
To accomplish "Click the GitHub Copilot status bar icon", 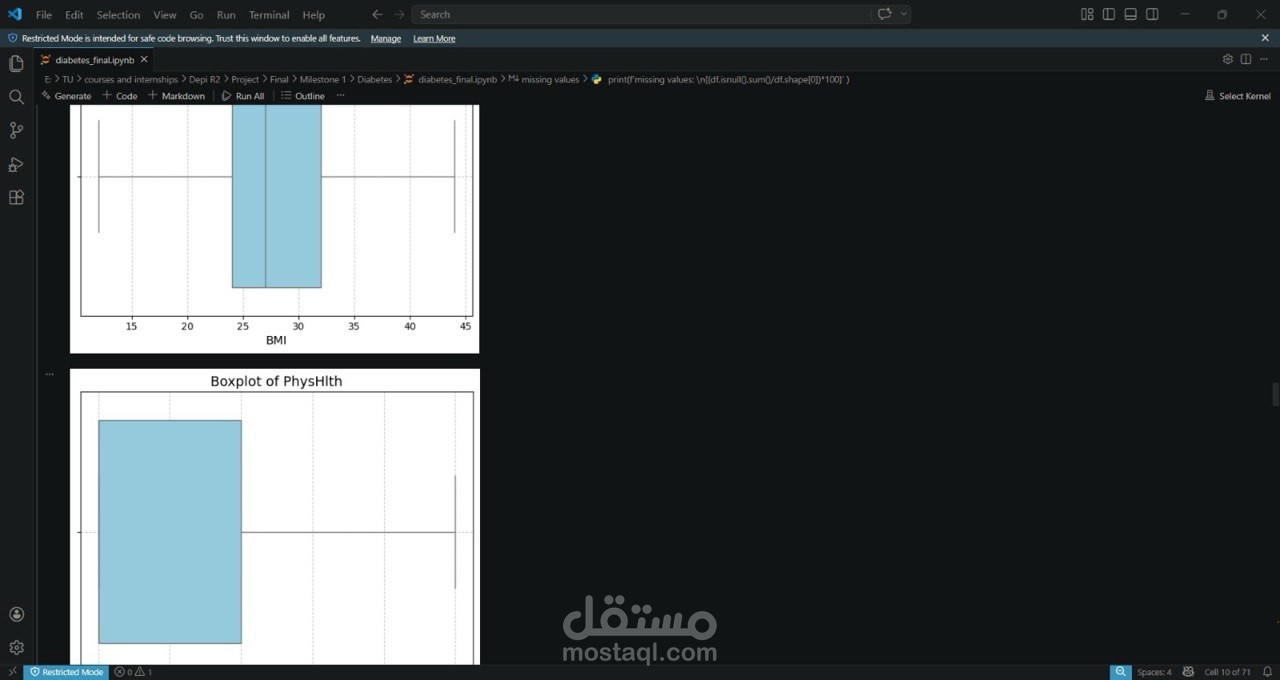I will [x=1188, y=672].
